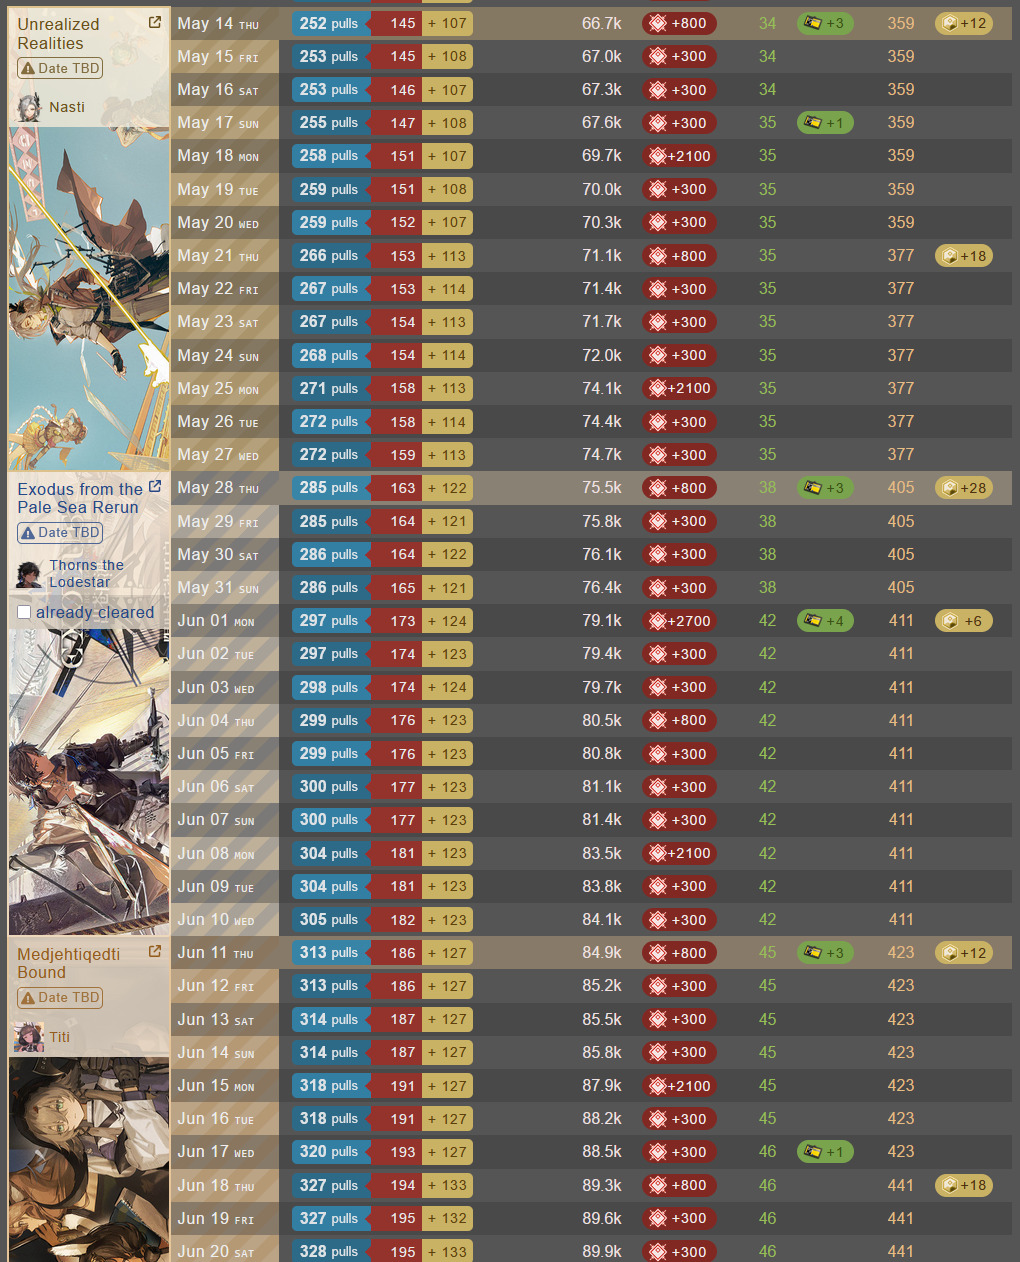Select the Jun 08 MON date cell
The image size is (1020, 1262).
225,853
